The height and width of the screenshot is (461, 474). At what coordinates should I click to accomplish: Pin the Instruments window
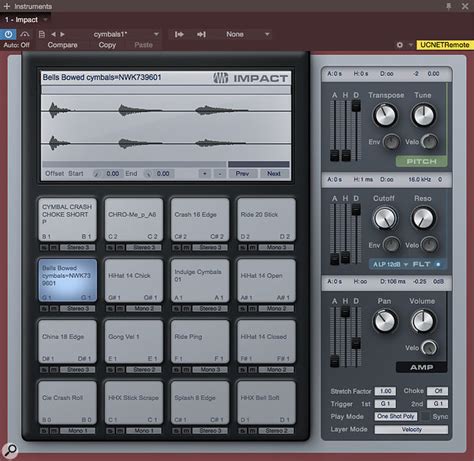[x=449, y=6]
